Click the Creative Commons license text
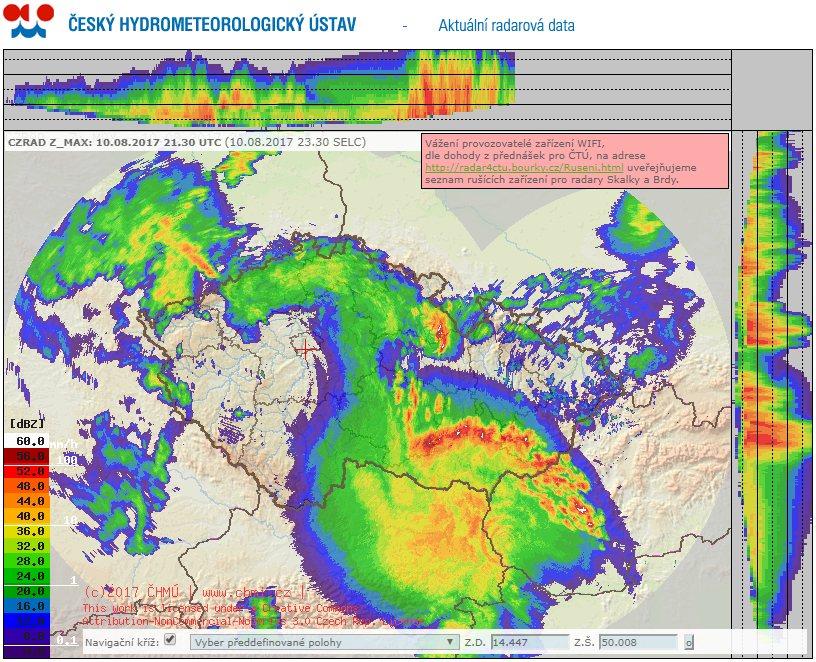 [x=253, y=615]
